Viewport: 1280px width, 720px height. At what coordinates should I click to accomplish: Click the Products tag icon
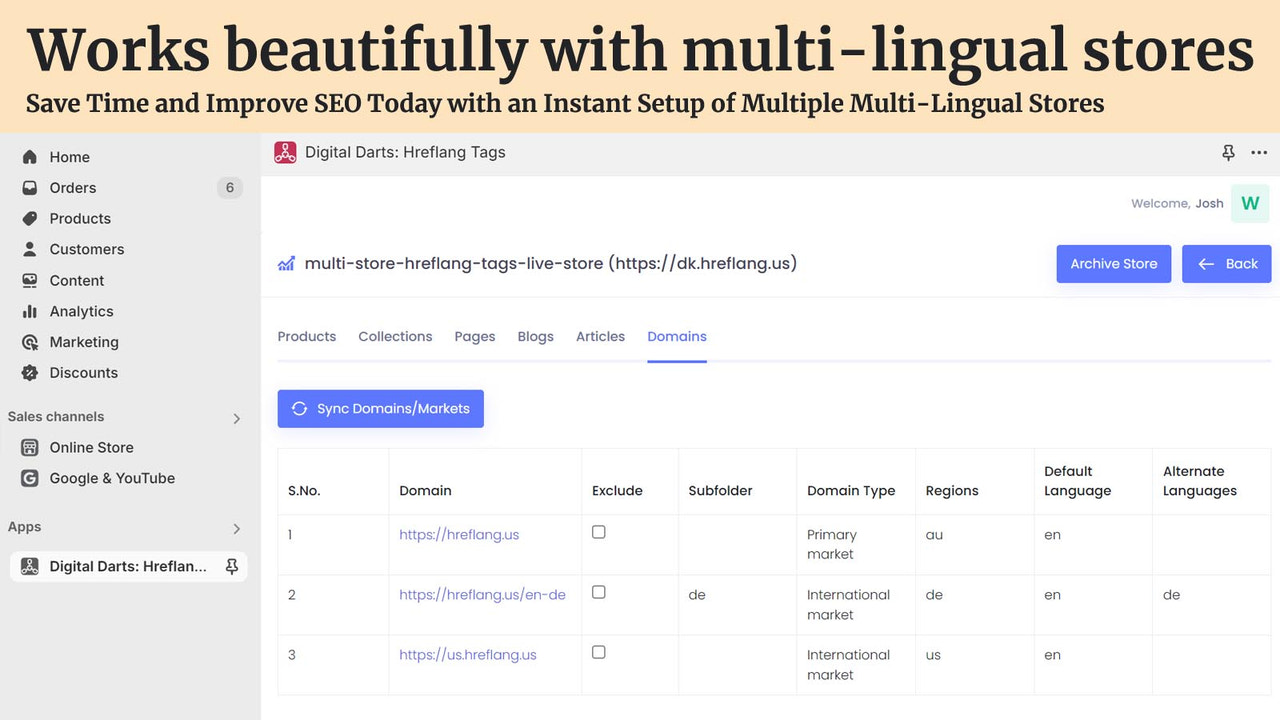click(x=31, y=218)
